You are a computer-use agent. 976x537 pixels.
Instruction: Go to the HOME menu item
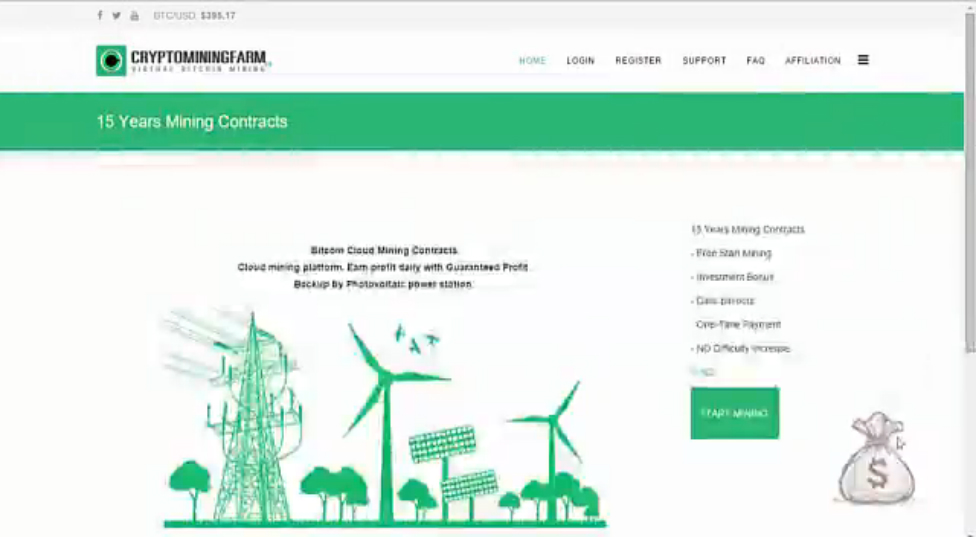point(532,60)
